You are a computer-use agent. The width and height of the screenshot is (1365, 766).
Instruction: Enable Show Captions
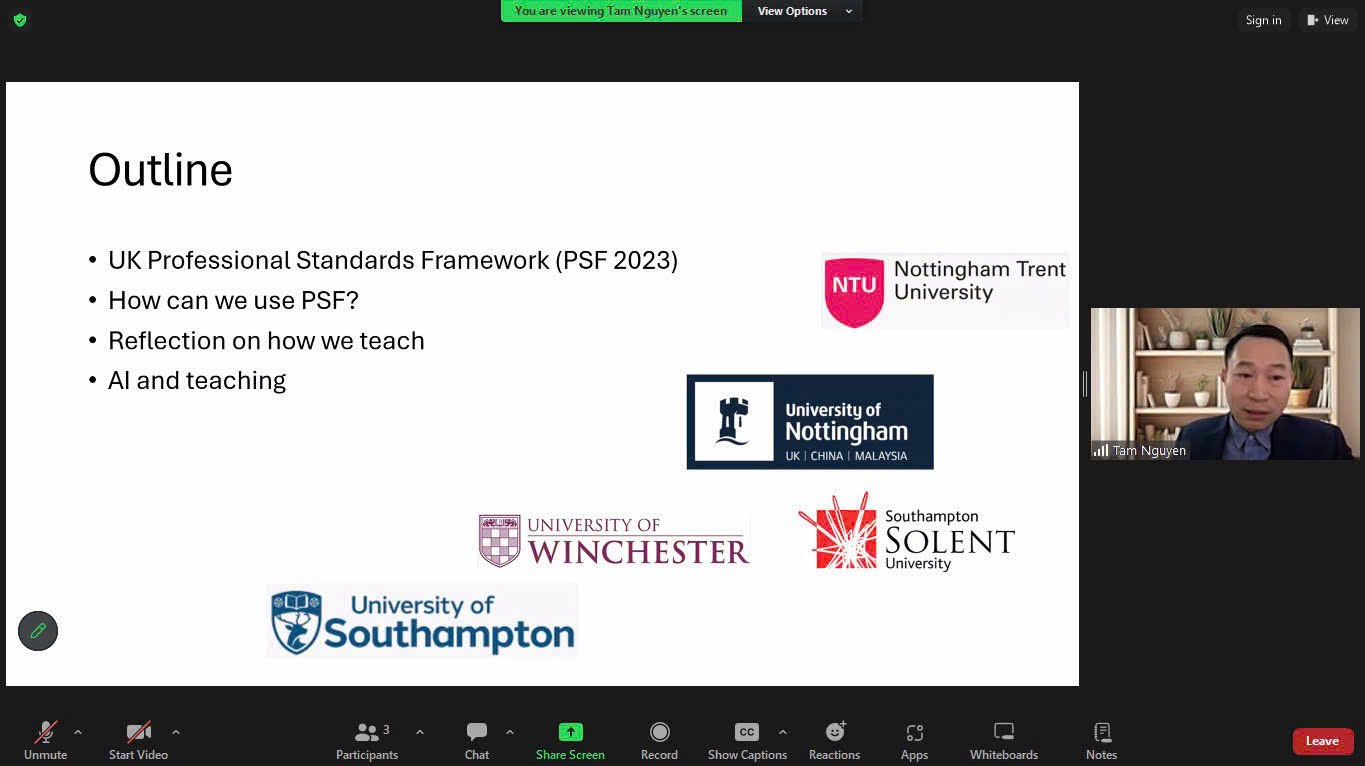click(747, 741)
